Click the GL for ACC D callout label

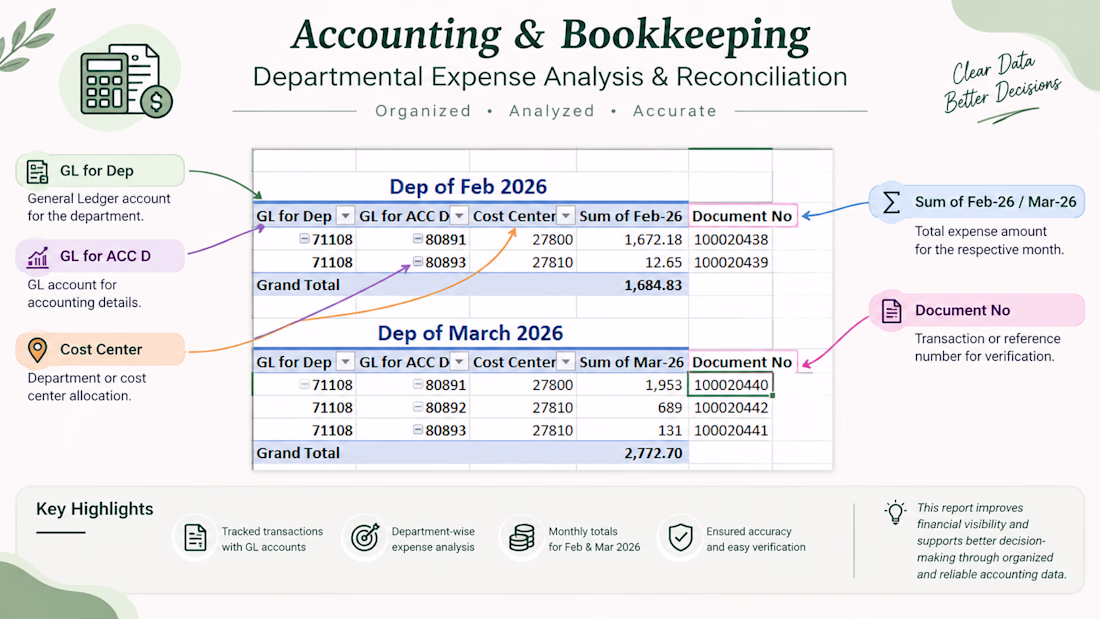[105, 256]
